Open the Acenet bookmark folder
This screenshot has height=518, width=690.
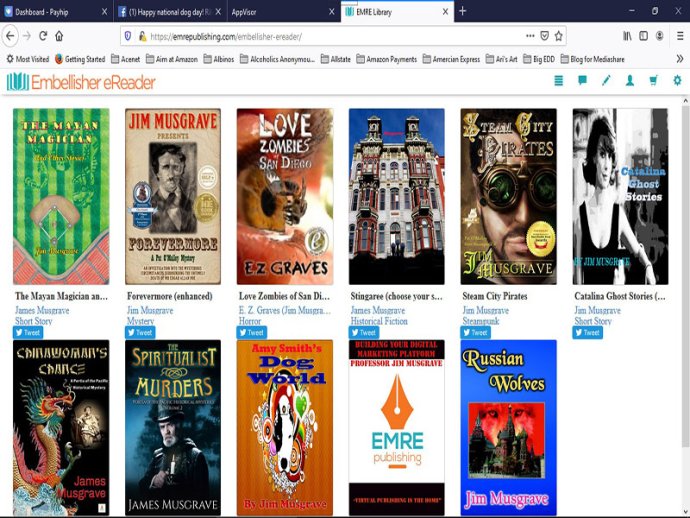[x=125, y=59]
